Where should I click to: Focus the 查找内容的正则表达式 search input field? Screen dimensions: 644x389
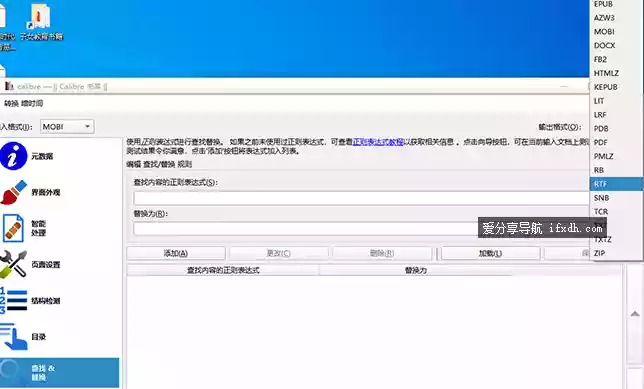(x=361, y=198)
